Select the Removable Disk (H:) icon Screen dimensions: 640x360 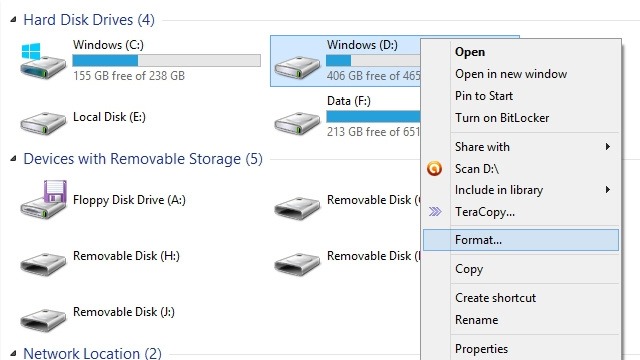pyautogui.click(x=43, y=263)
